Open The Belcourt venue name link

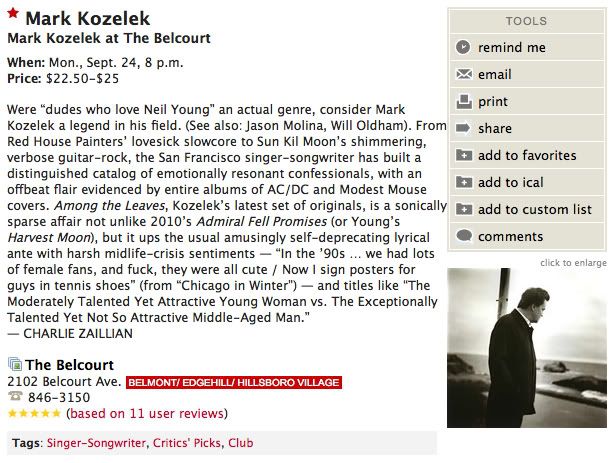[x=69, y=364]
